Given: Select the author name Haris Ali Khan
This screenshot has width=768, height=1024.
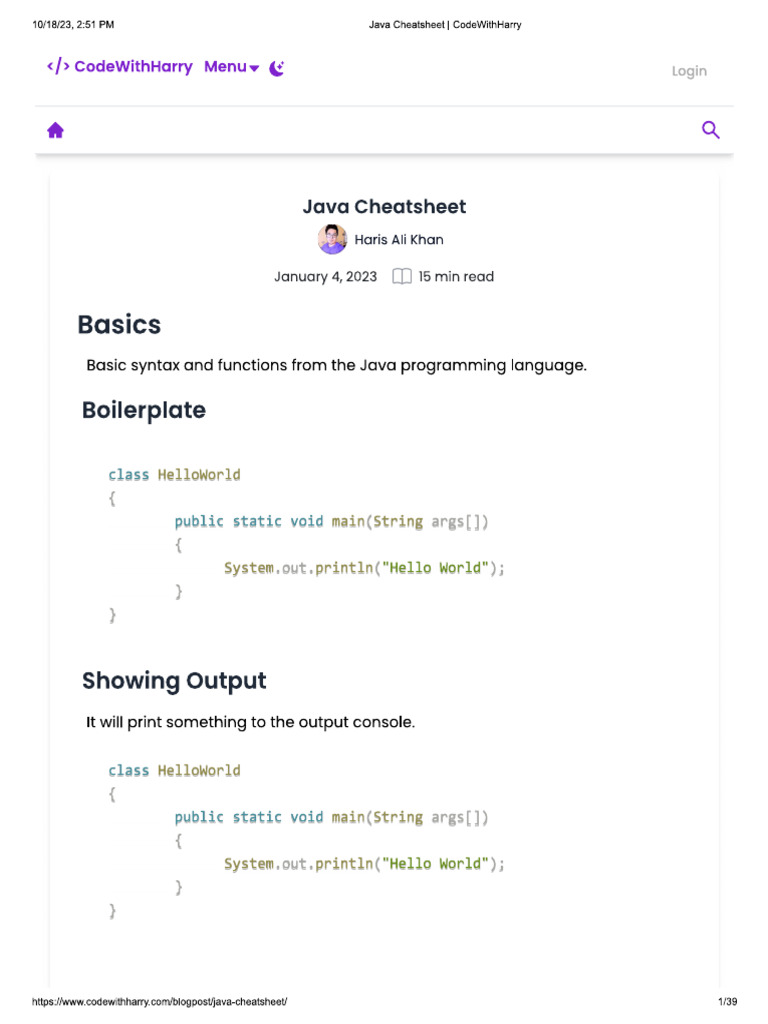Looking at the screenshot, I should [399, 240].
